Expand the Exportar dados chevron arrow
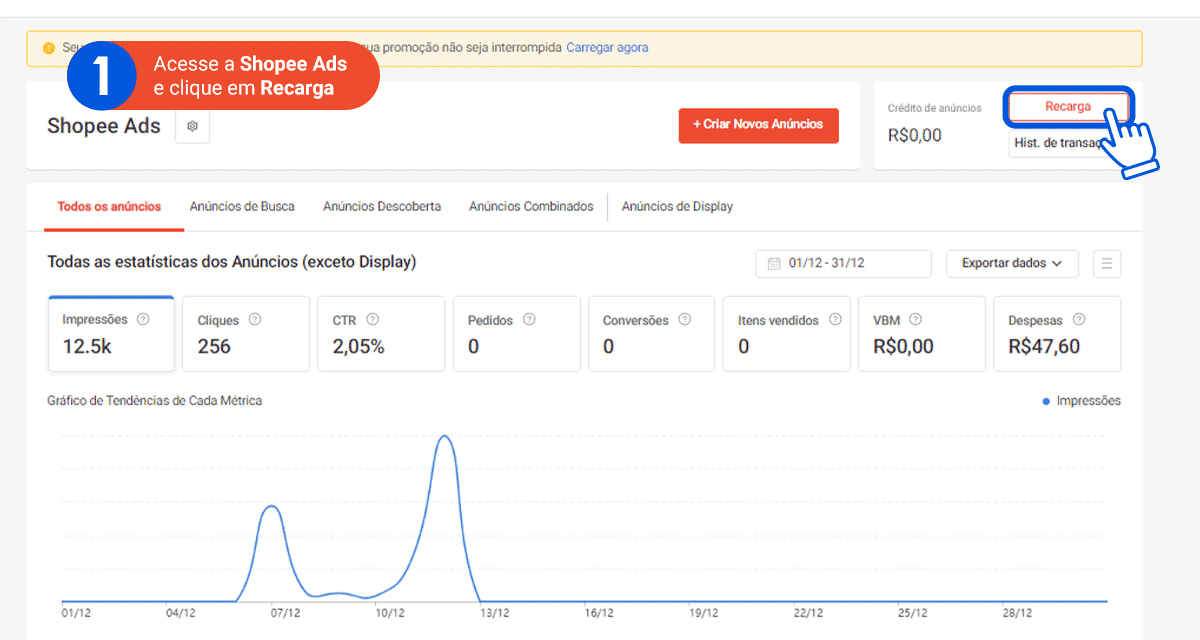Screen dimensions: 1200x640 (1059, 264)
